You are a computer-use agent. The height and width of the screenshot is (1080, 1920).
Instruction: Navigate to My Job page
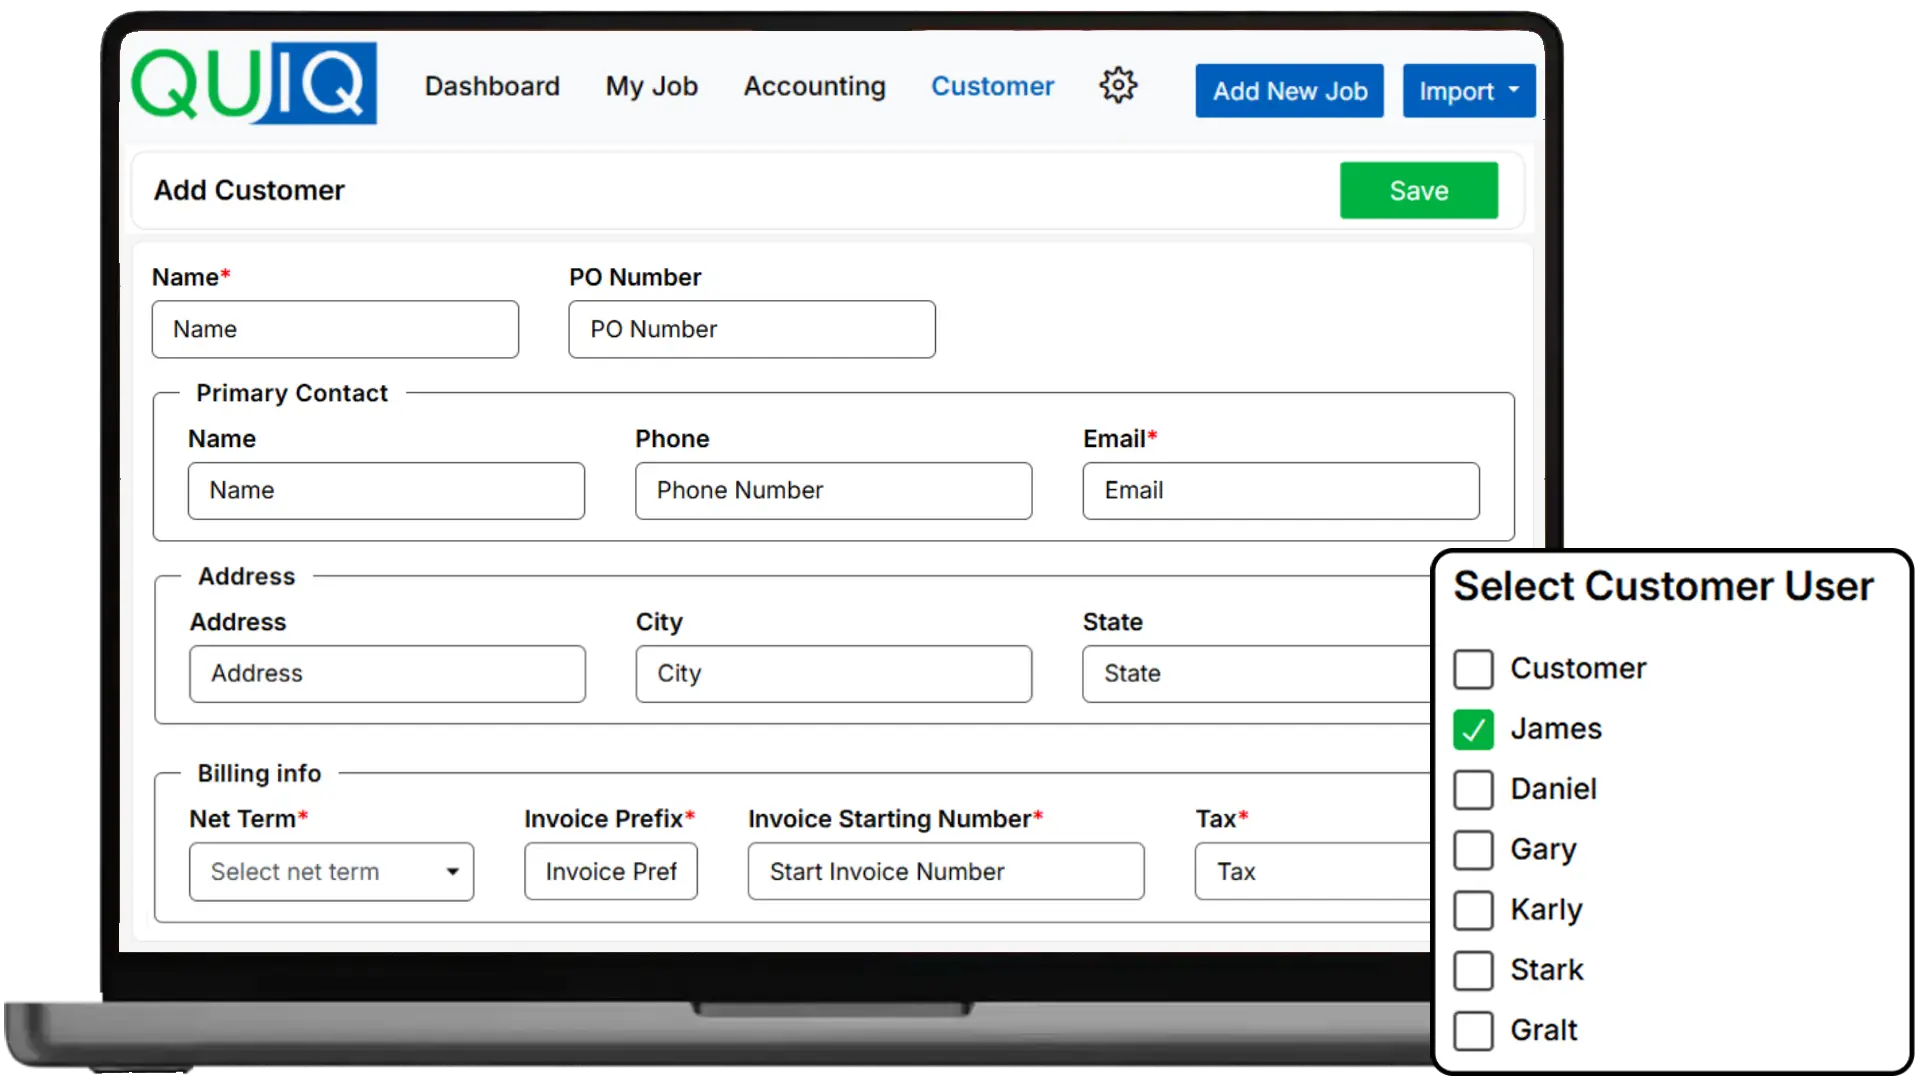pyautogui.click(x=651, y=86)
